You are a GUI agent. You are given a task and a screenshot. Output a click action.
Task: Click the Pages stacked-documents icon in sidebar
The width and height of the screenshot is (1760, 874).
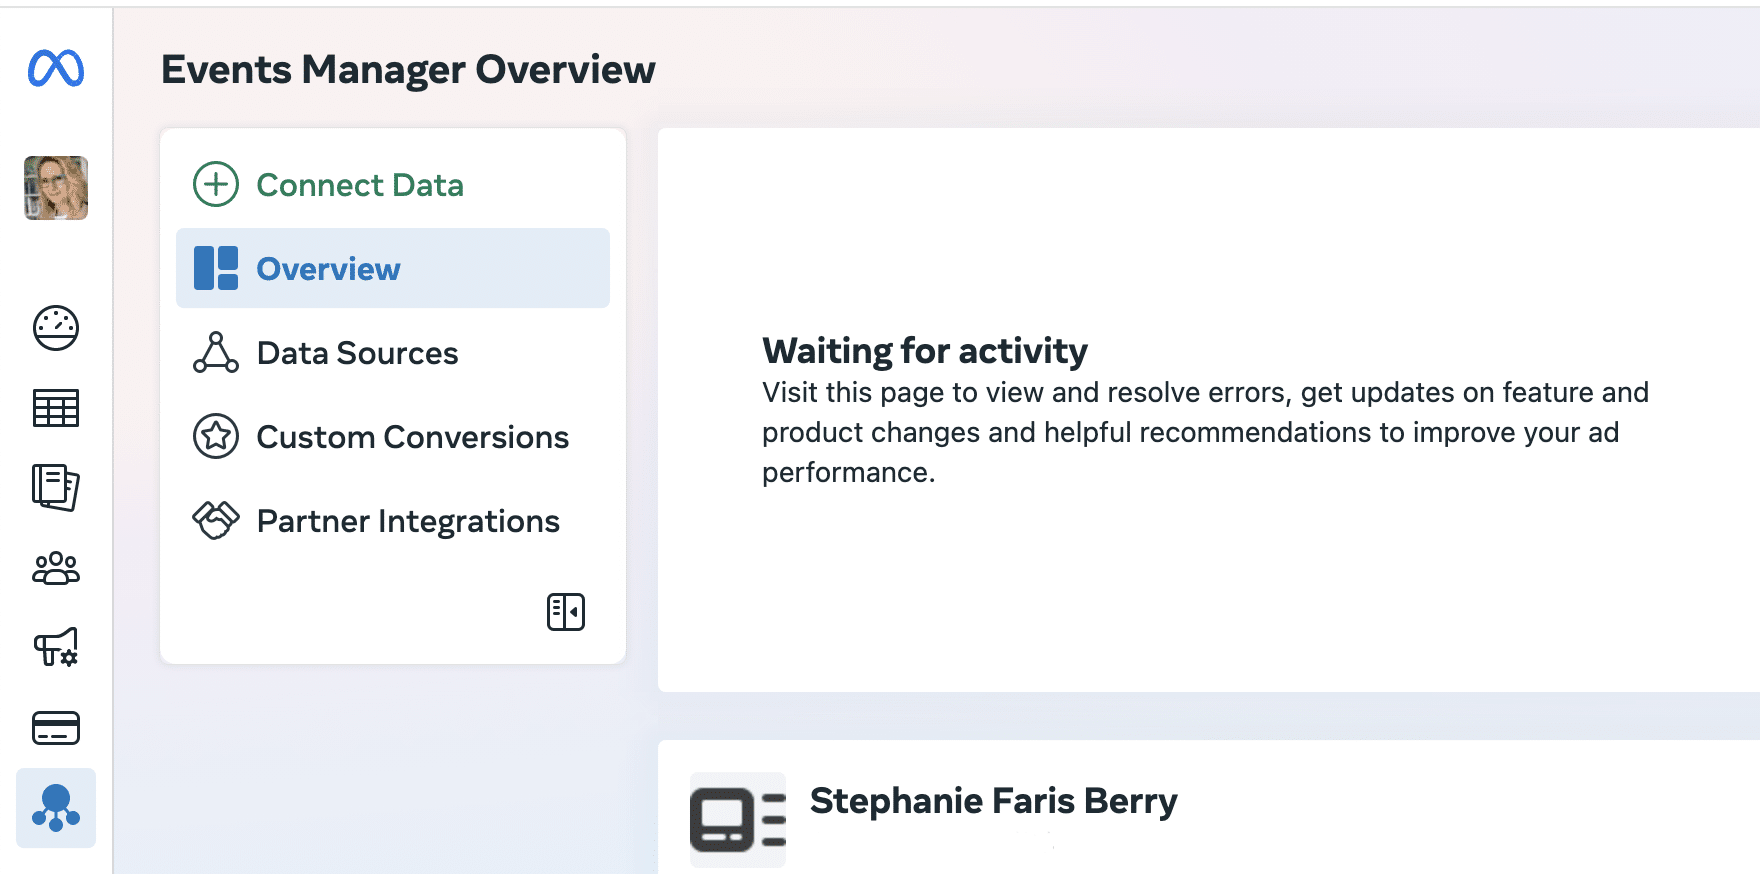pos(55,488)
